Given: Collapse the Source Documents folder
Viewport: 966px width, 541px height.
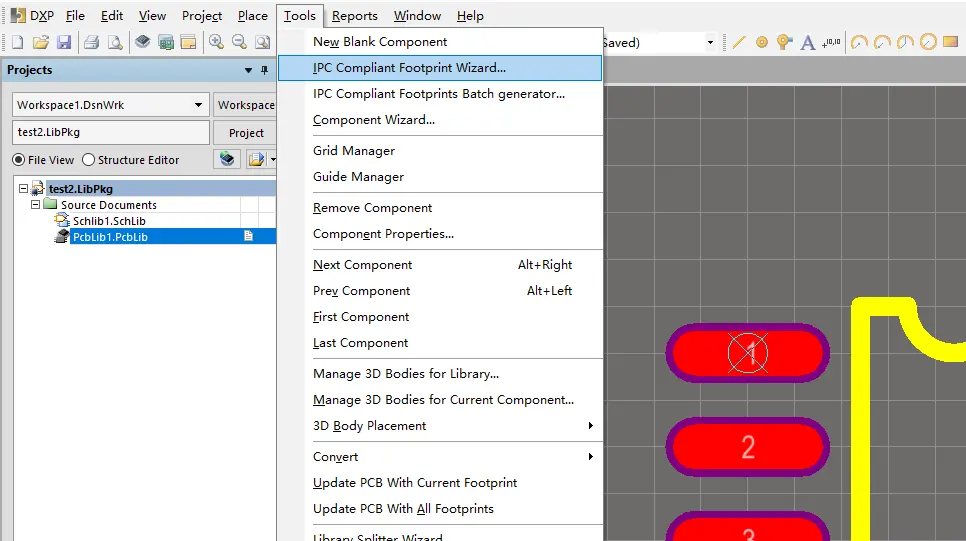Looking at the screenshot, I should 35,205.
